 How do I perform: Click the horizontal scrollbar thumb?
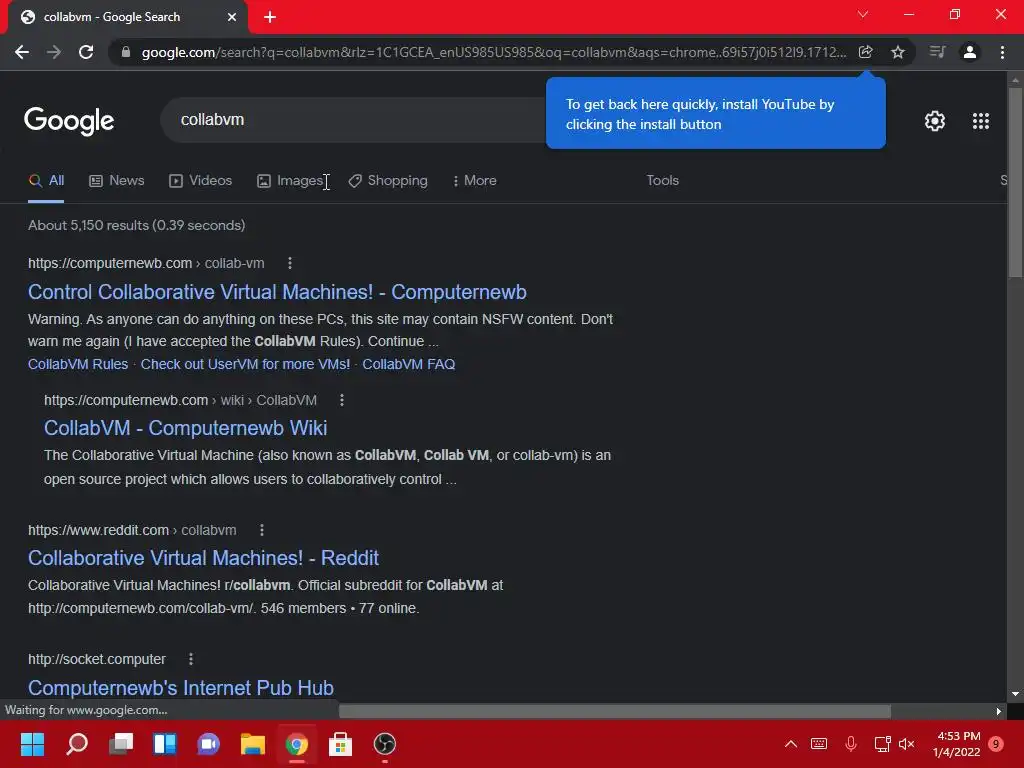tap(615, 711)
